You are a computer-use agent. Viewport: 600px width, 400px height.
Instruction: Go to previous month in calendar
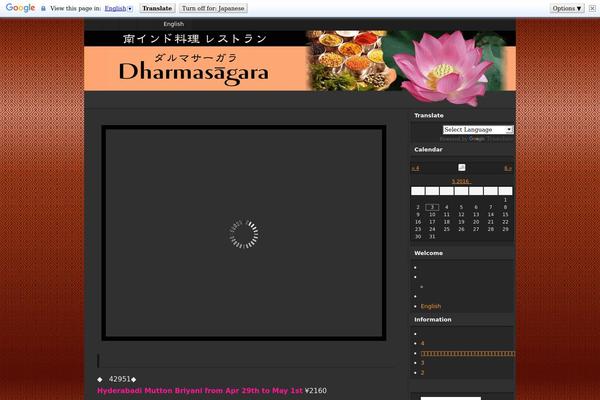(416, 168)
